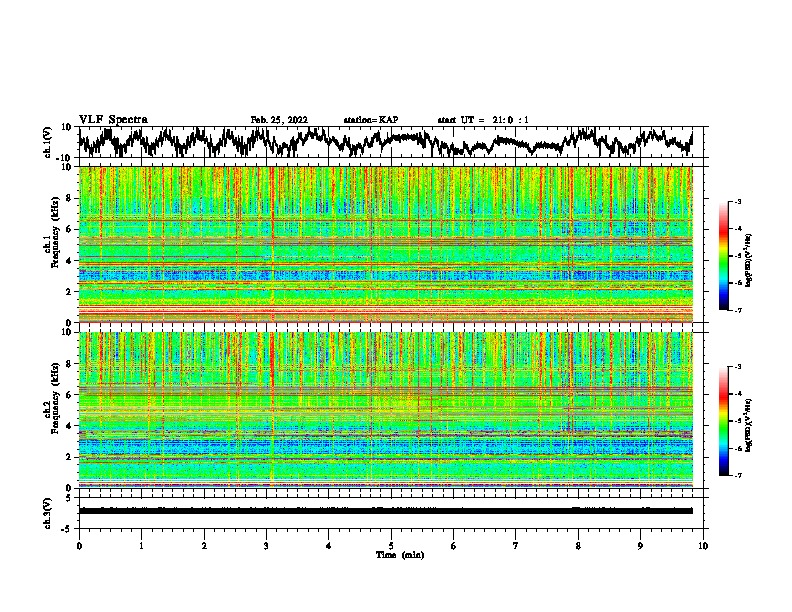Click the ch.1 colorbar log PSD unit label
This screenshot has height=612, width=792.
coord(748,260)
